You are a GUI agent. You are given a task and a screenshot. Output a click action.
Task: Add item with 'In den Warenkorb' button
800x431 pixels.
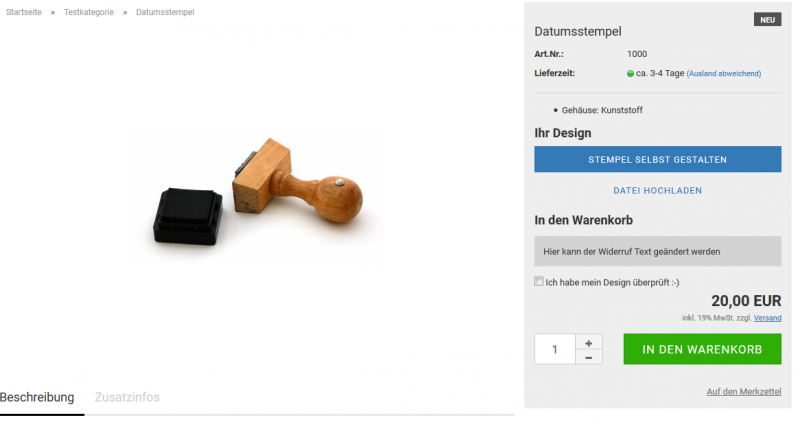pos(702,349)
